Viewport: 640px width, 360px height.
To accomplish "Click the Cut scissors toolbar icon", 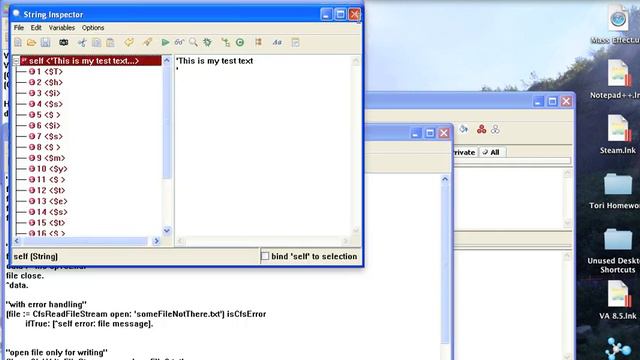I will point(82,42).
